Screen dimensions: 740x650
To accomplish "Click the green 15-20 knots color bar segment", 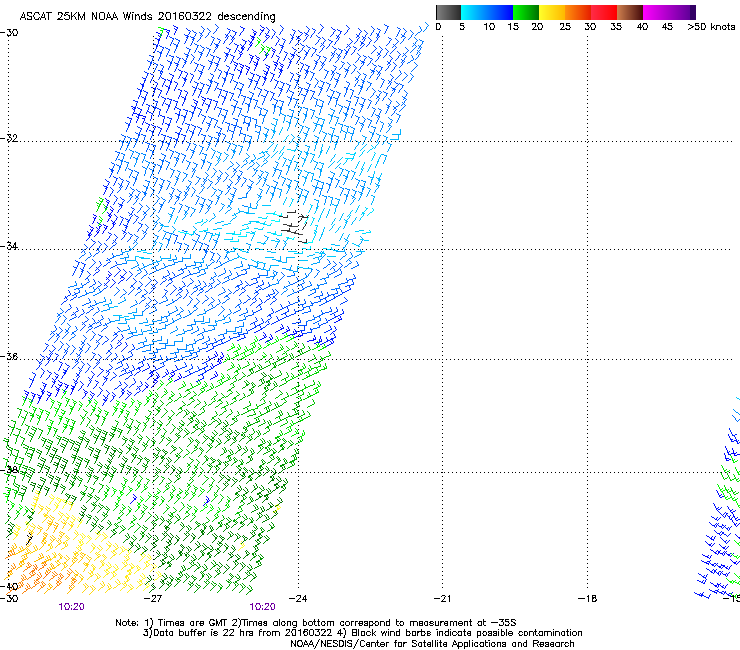I will click(526, 12).
